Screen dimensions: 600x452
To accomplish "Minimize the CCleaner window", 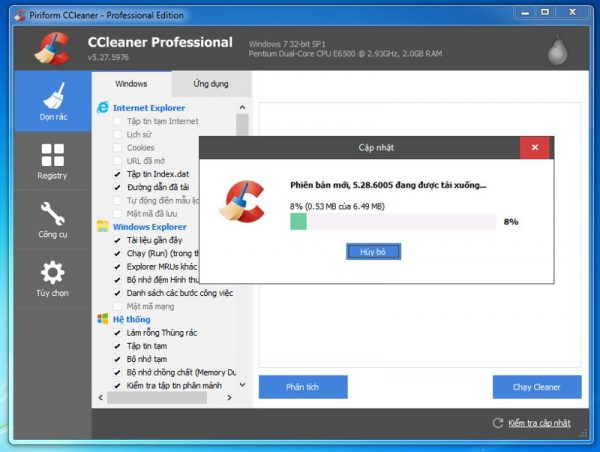I will (x=525, y=13).
